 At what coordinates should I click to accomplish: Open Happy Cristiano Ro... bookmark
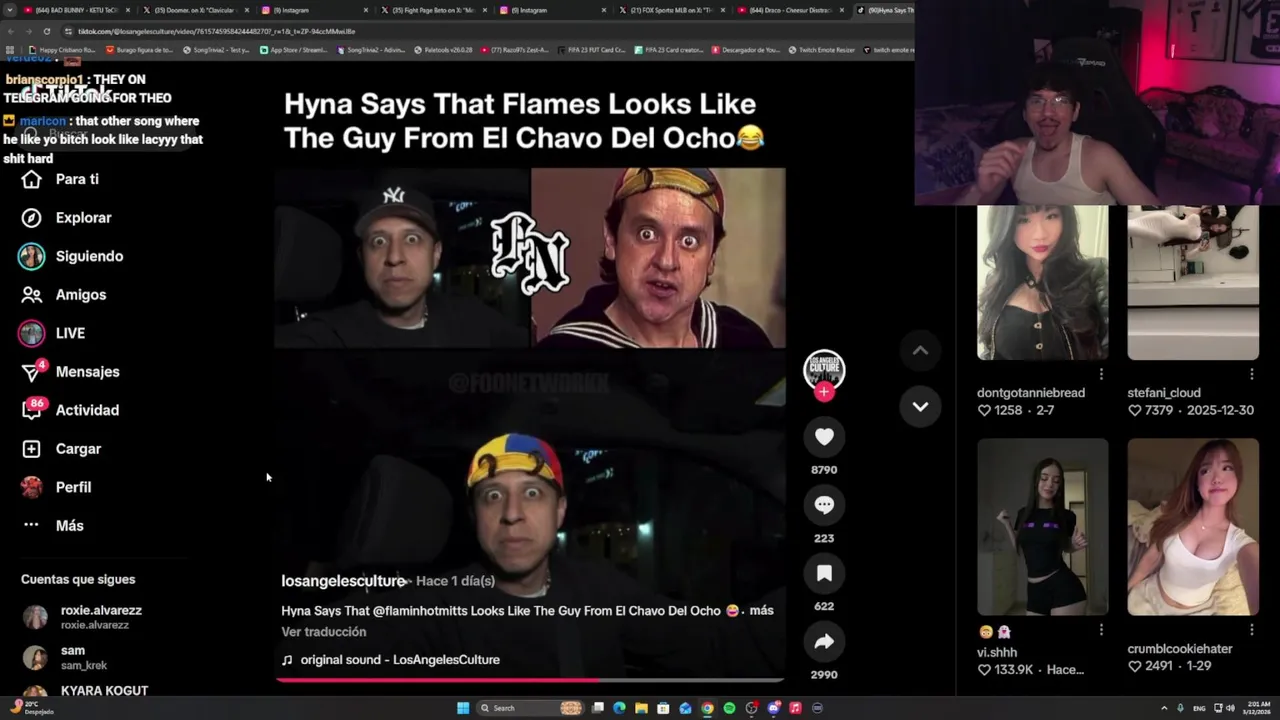click(63, 50)
